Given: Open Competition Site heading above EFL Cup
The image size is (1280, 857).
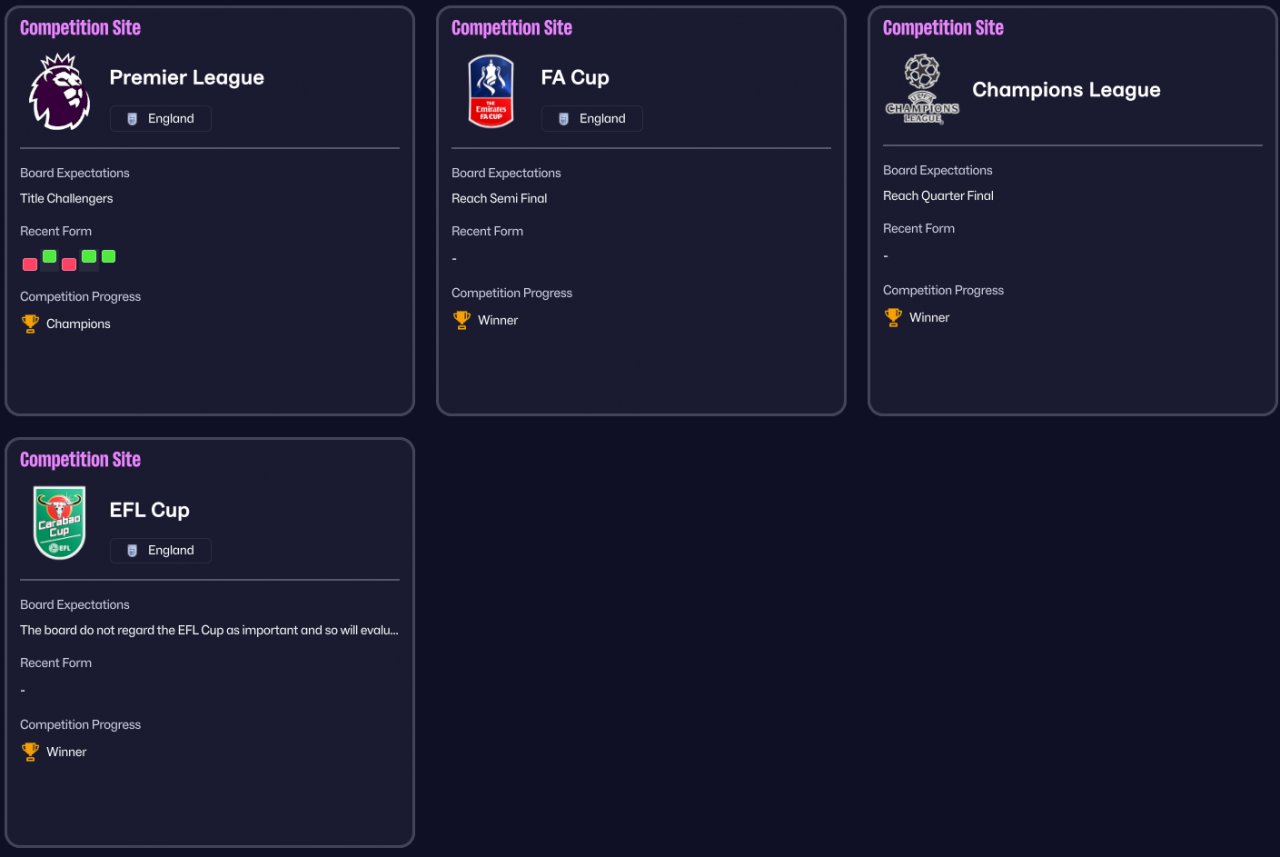Looking at the screenshot, I should [80, 460].
